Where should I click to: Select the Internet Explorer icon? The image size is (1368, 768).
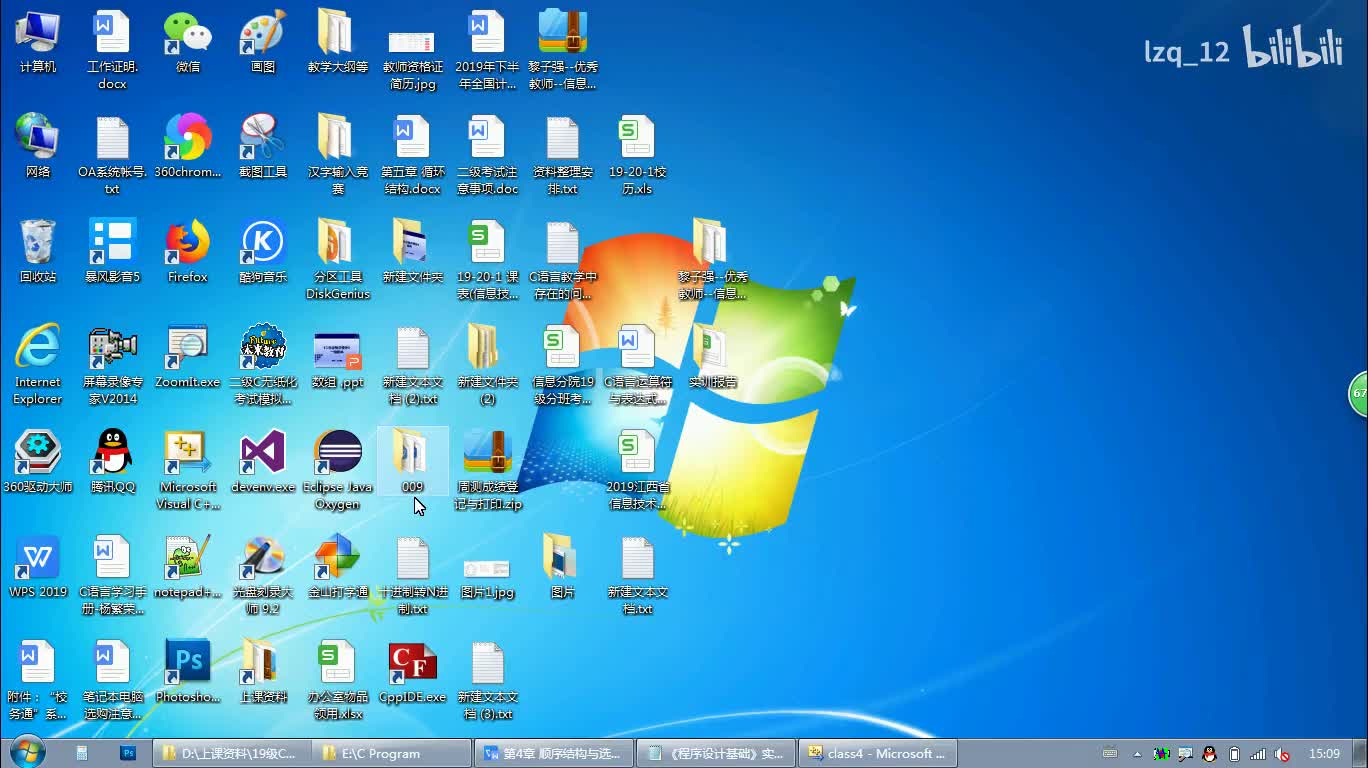[x=37, y=348]
